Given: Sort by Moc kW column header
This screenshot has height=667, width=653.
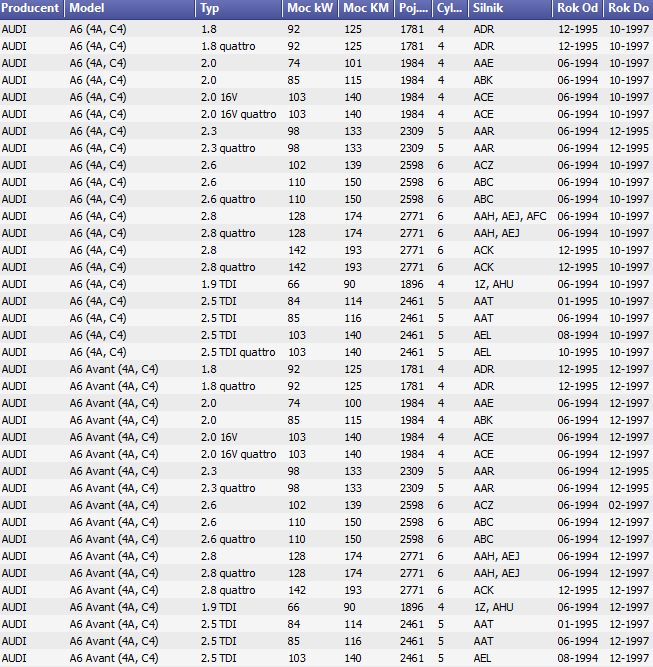Looking at the screenshot, I should tap(310, 9).
